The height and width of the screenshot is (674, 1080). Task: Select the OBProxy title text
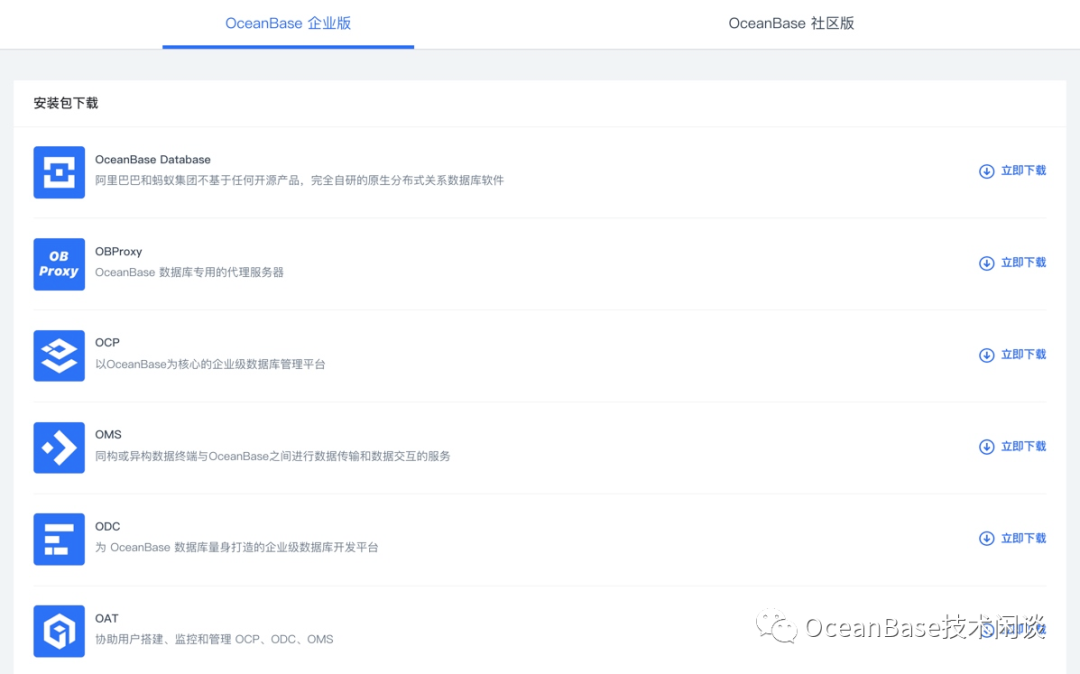118,252
